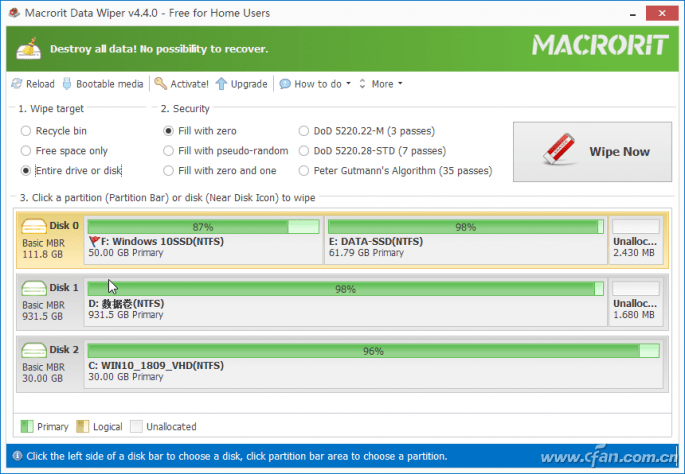The width and height of the screenshot is (685, 474).
Task: Select the Disk 1 drive icon
Action: (x=35, y=288)
